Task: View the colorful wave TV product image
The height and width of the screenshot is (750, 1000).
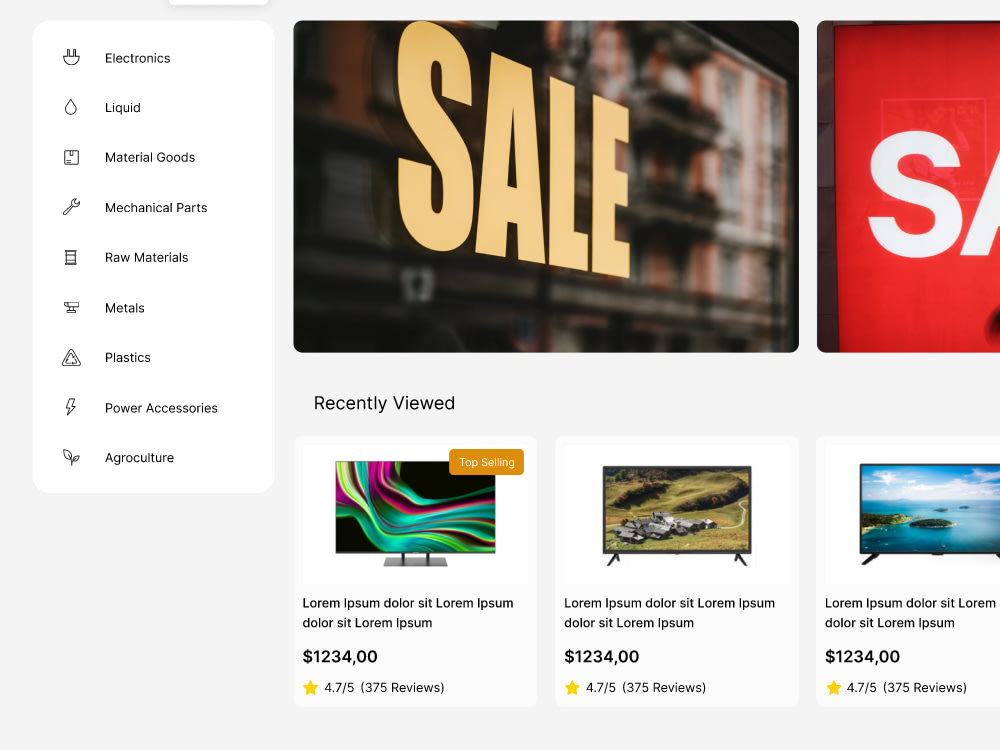Action: (415, 514)
